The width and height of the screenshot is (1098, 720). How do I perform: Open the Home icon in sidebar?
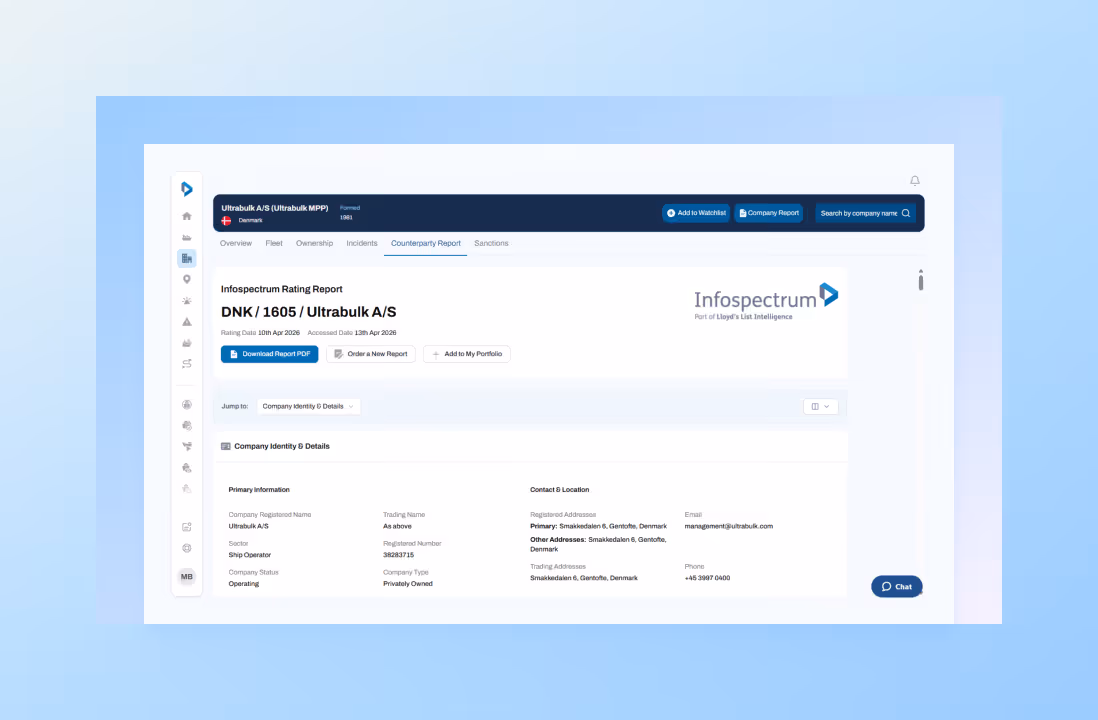[x=187, y=216]
